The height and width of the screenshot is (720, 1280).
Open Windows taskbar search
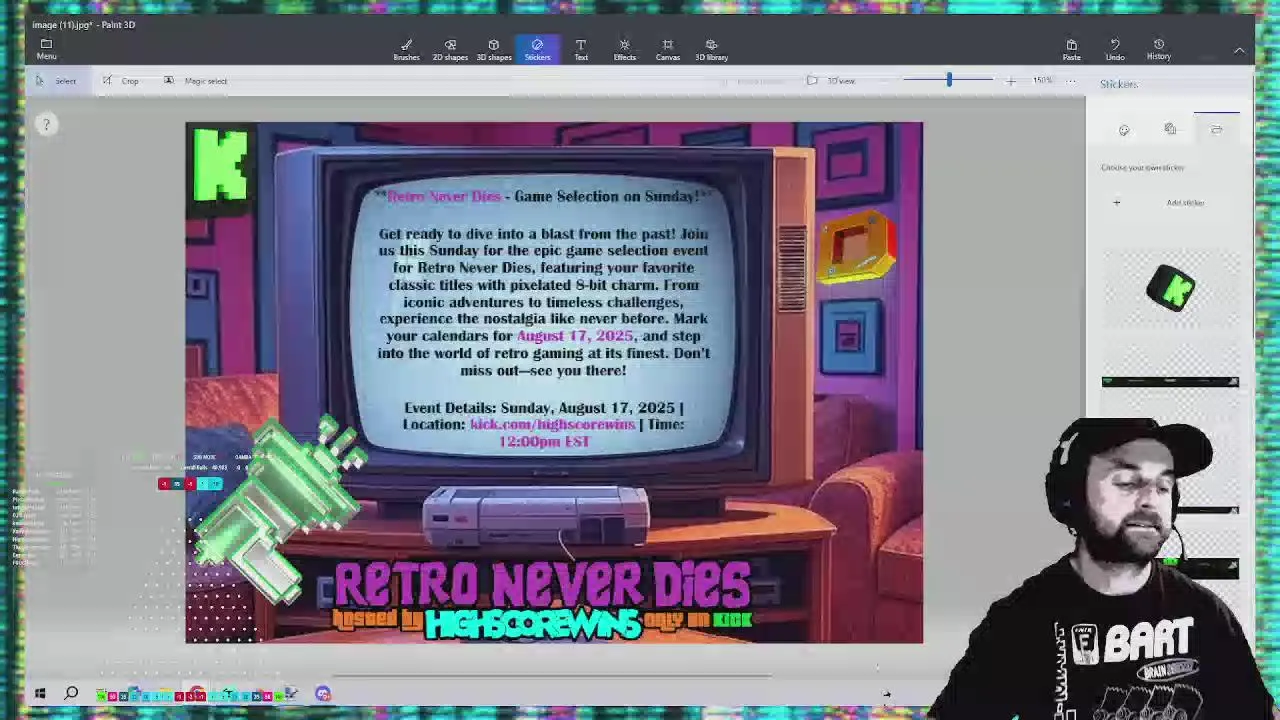tap(71, 694)
